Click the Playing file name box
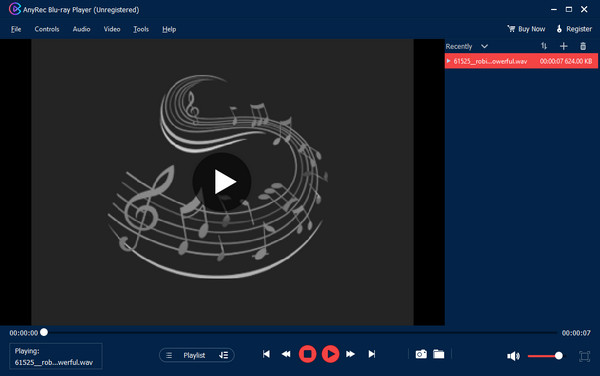The width and height of the screenshot is (600, 376). (x=56, y=356)
